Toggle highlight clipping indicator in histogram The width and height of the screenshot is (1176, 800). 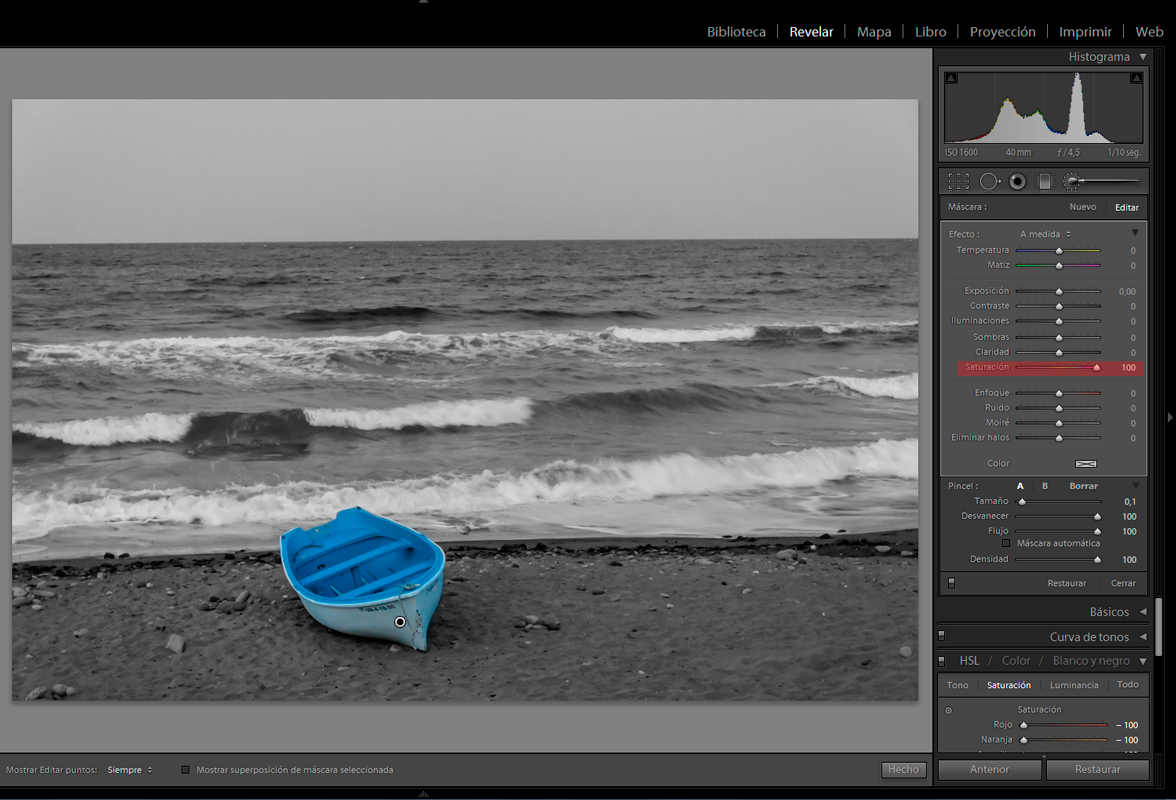click(1136, 78)
